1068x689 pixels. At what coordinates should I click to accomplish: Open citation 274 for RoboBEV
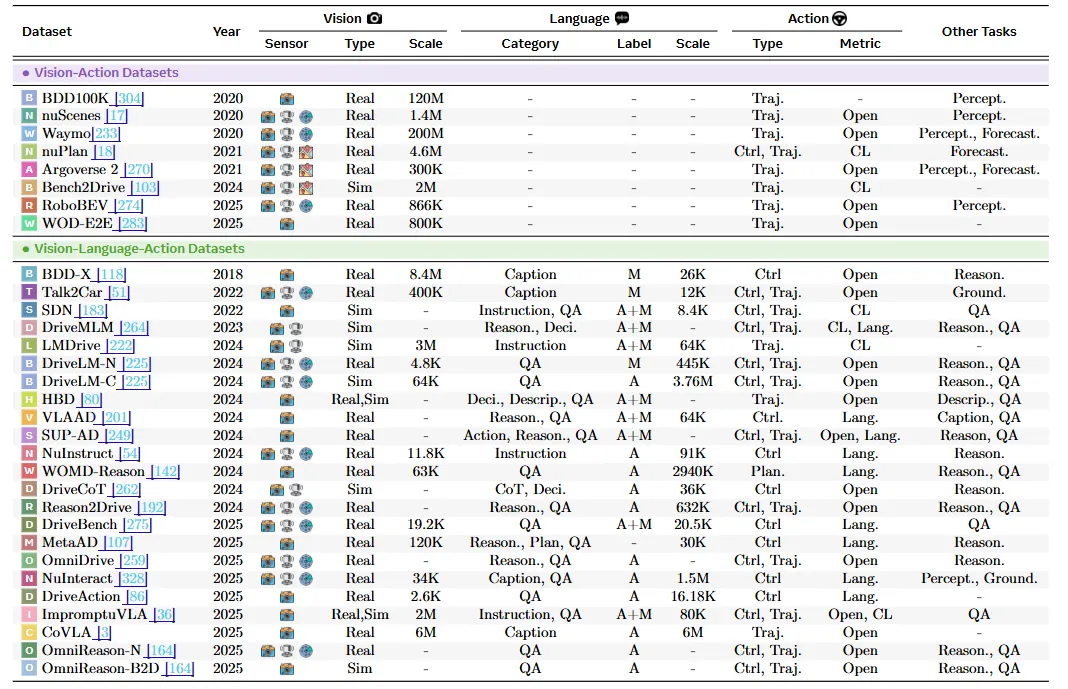click(x=128, y=205)
